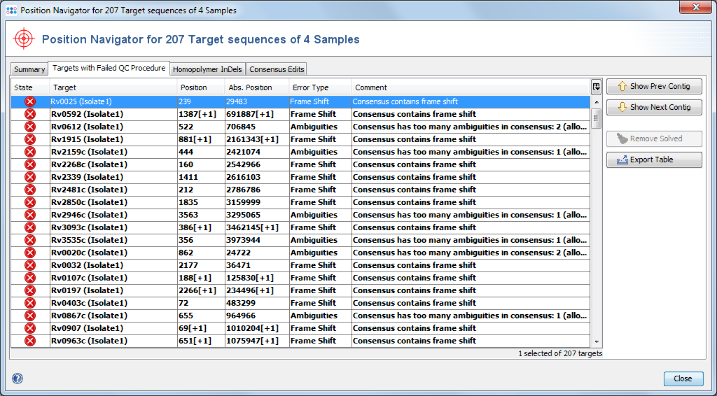Select the Rv0907 (Isolate1) target cell
717x396 pixels.
pos(113,328)
